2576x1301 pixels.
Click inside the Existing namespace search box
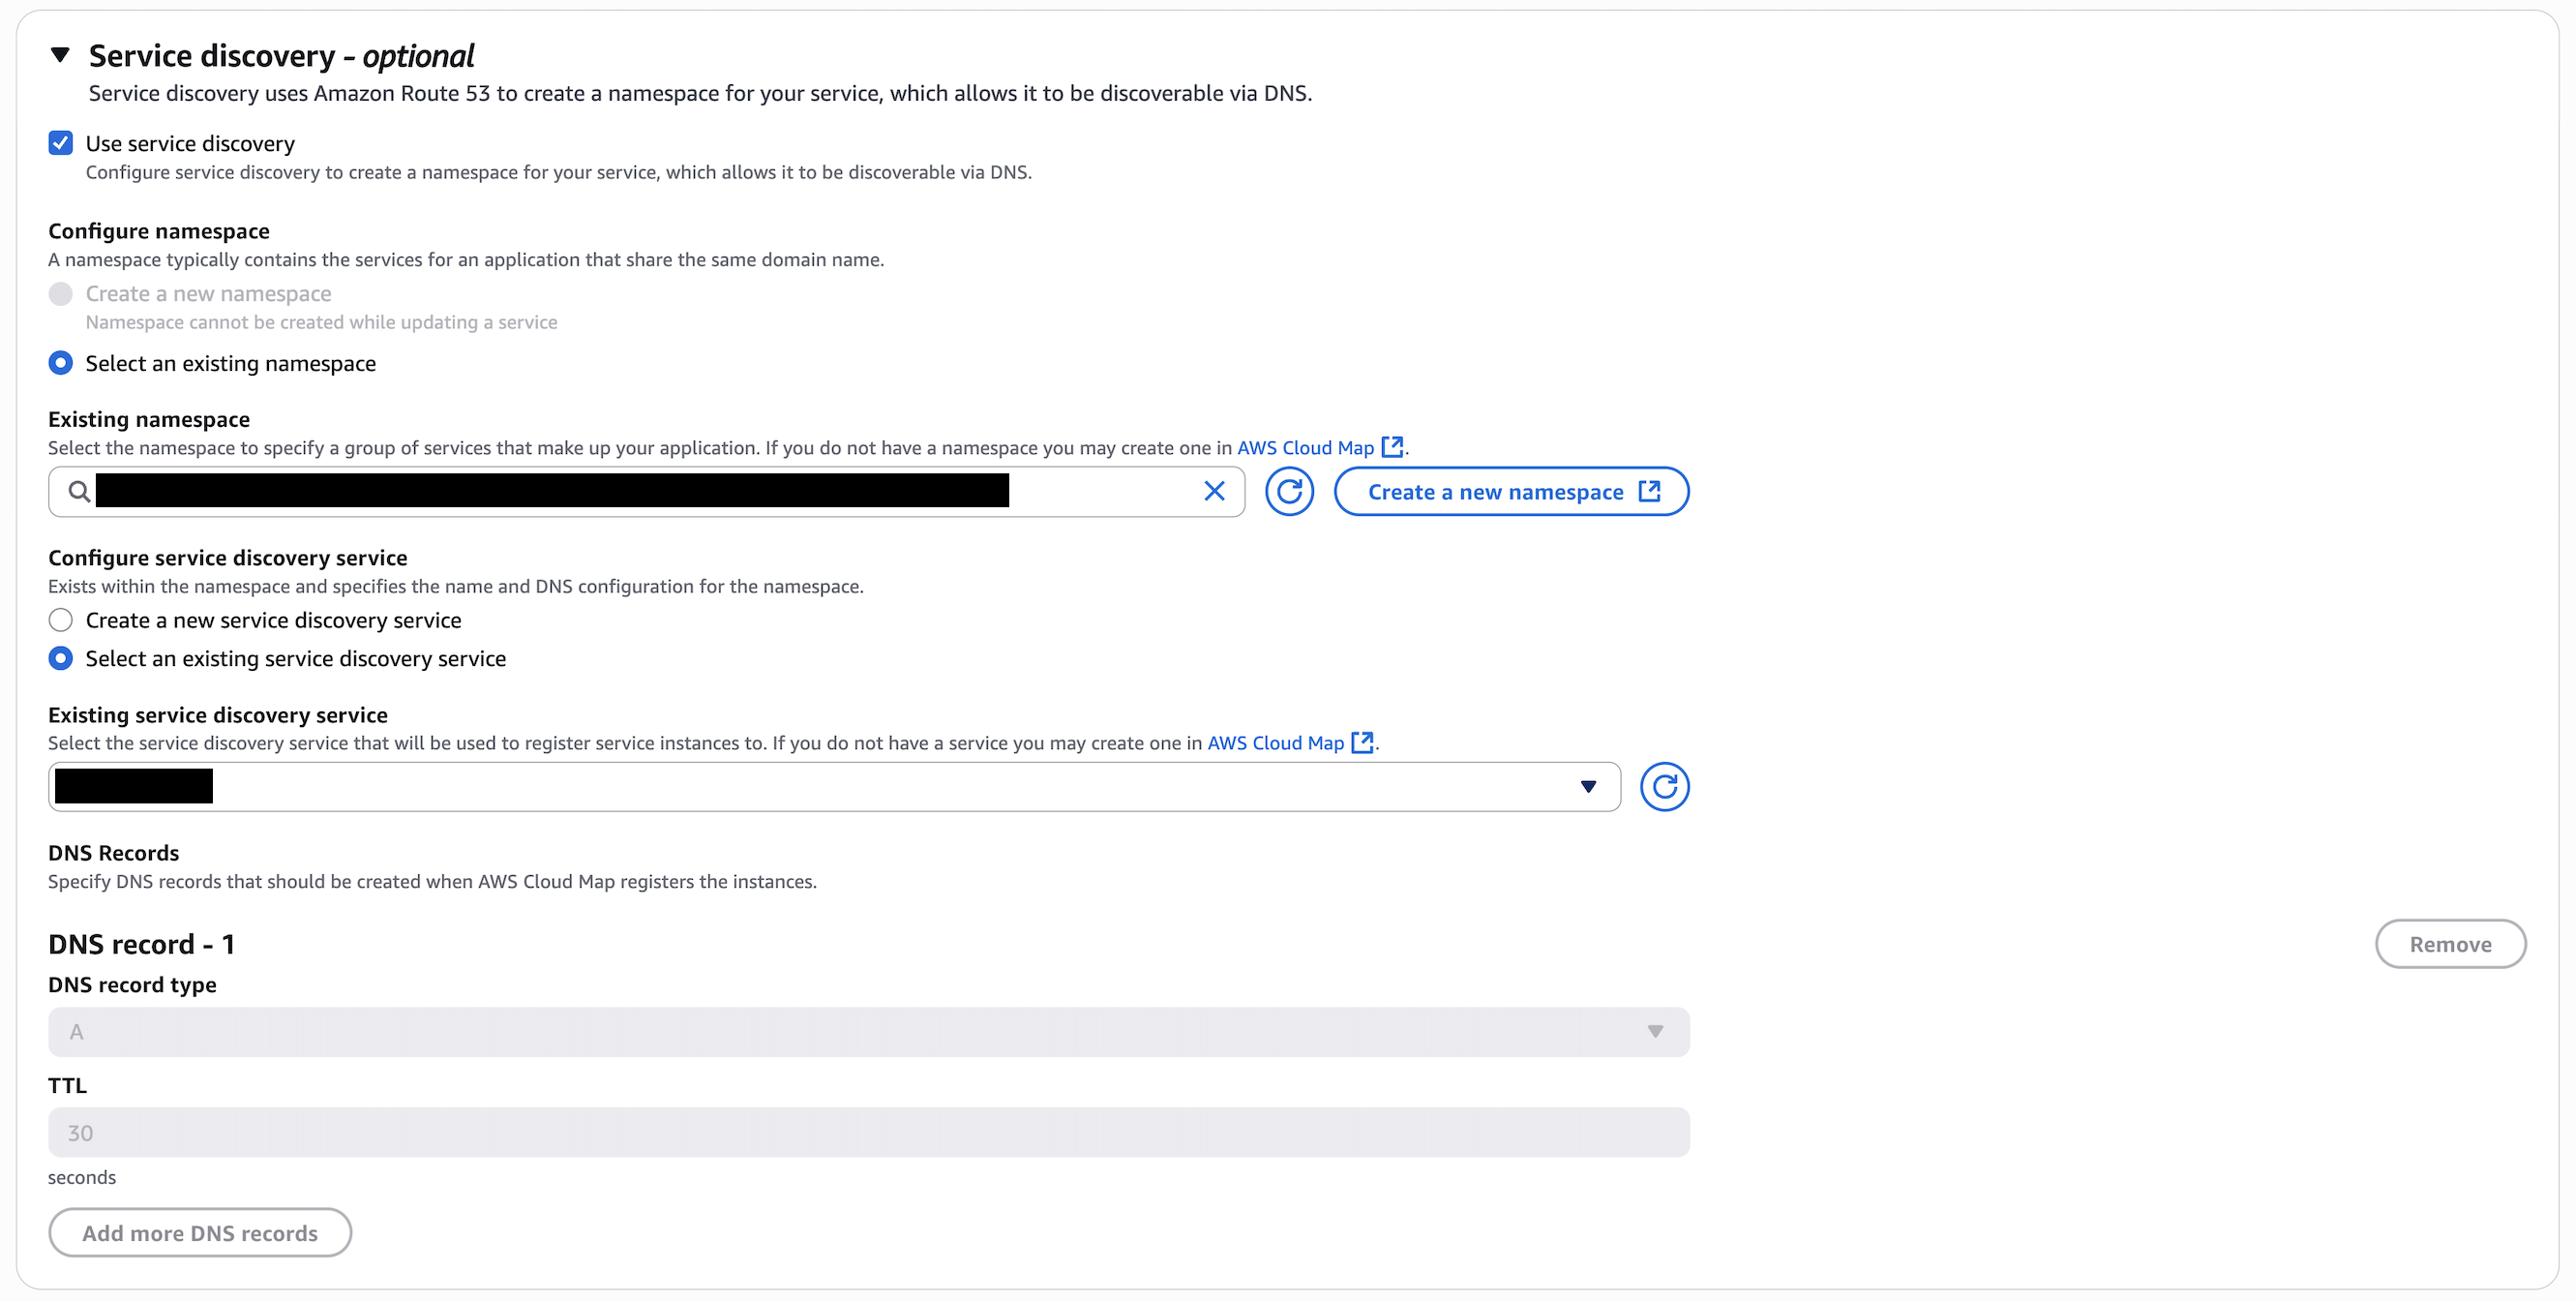click(x=646, y=491)
